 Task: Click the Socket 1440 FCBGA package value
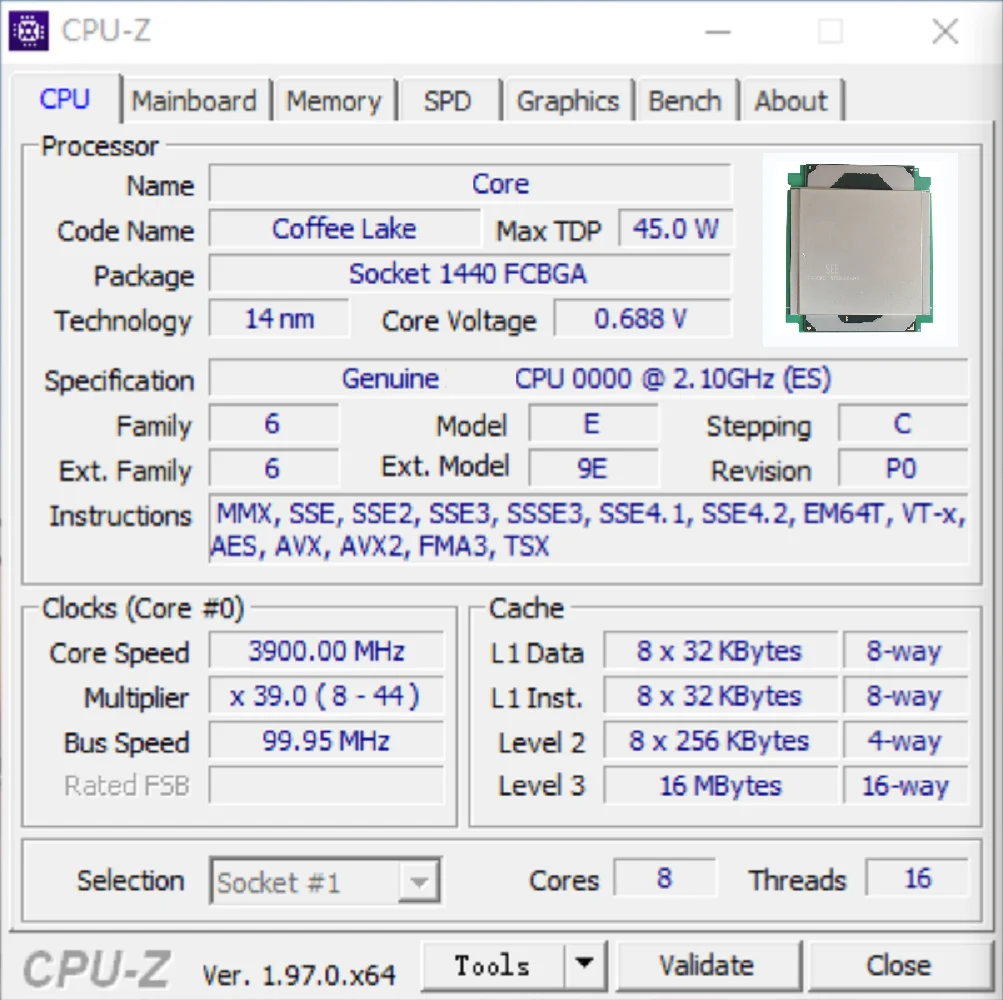point(470,273)
